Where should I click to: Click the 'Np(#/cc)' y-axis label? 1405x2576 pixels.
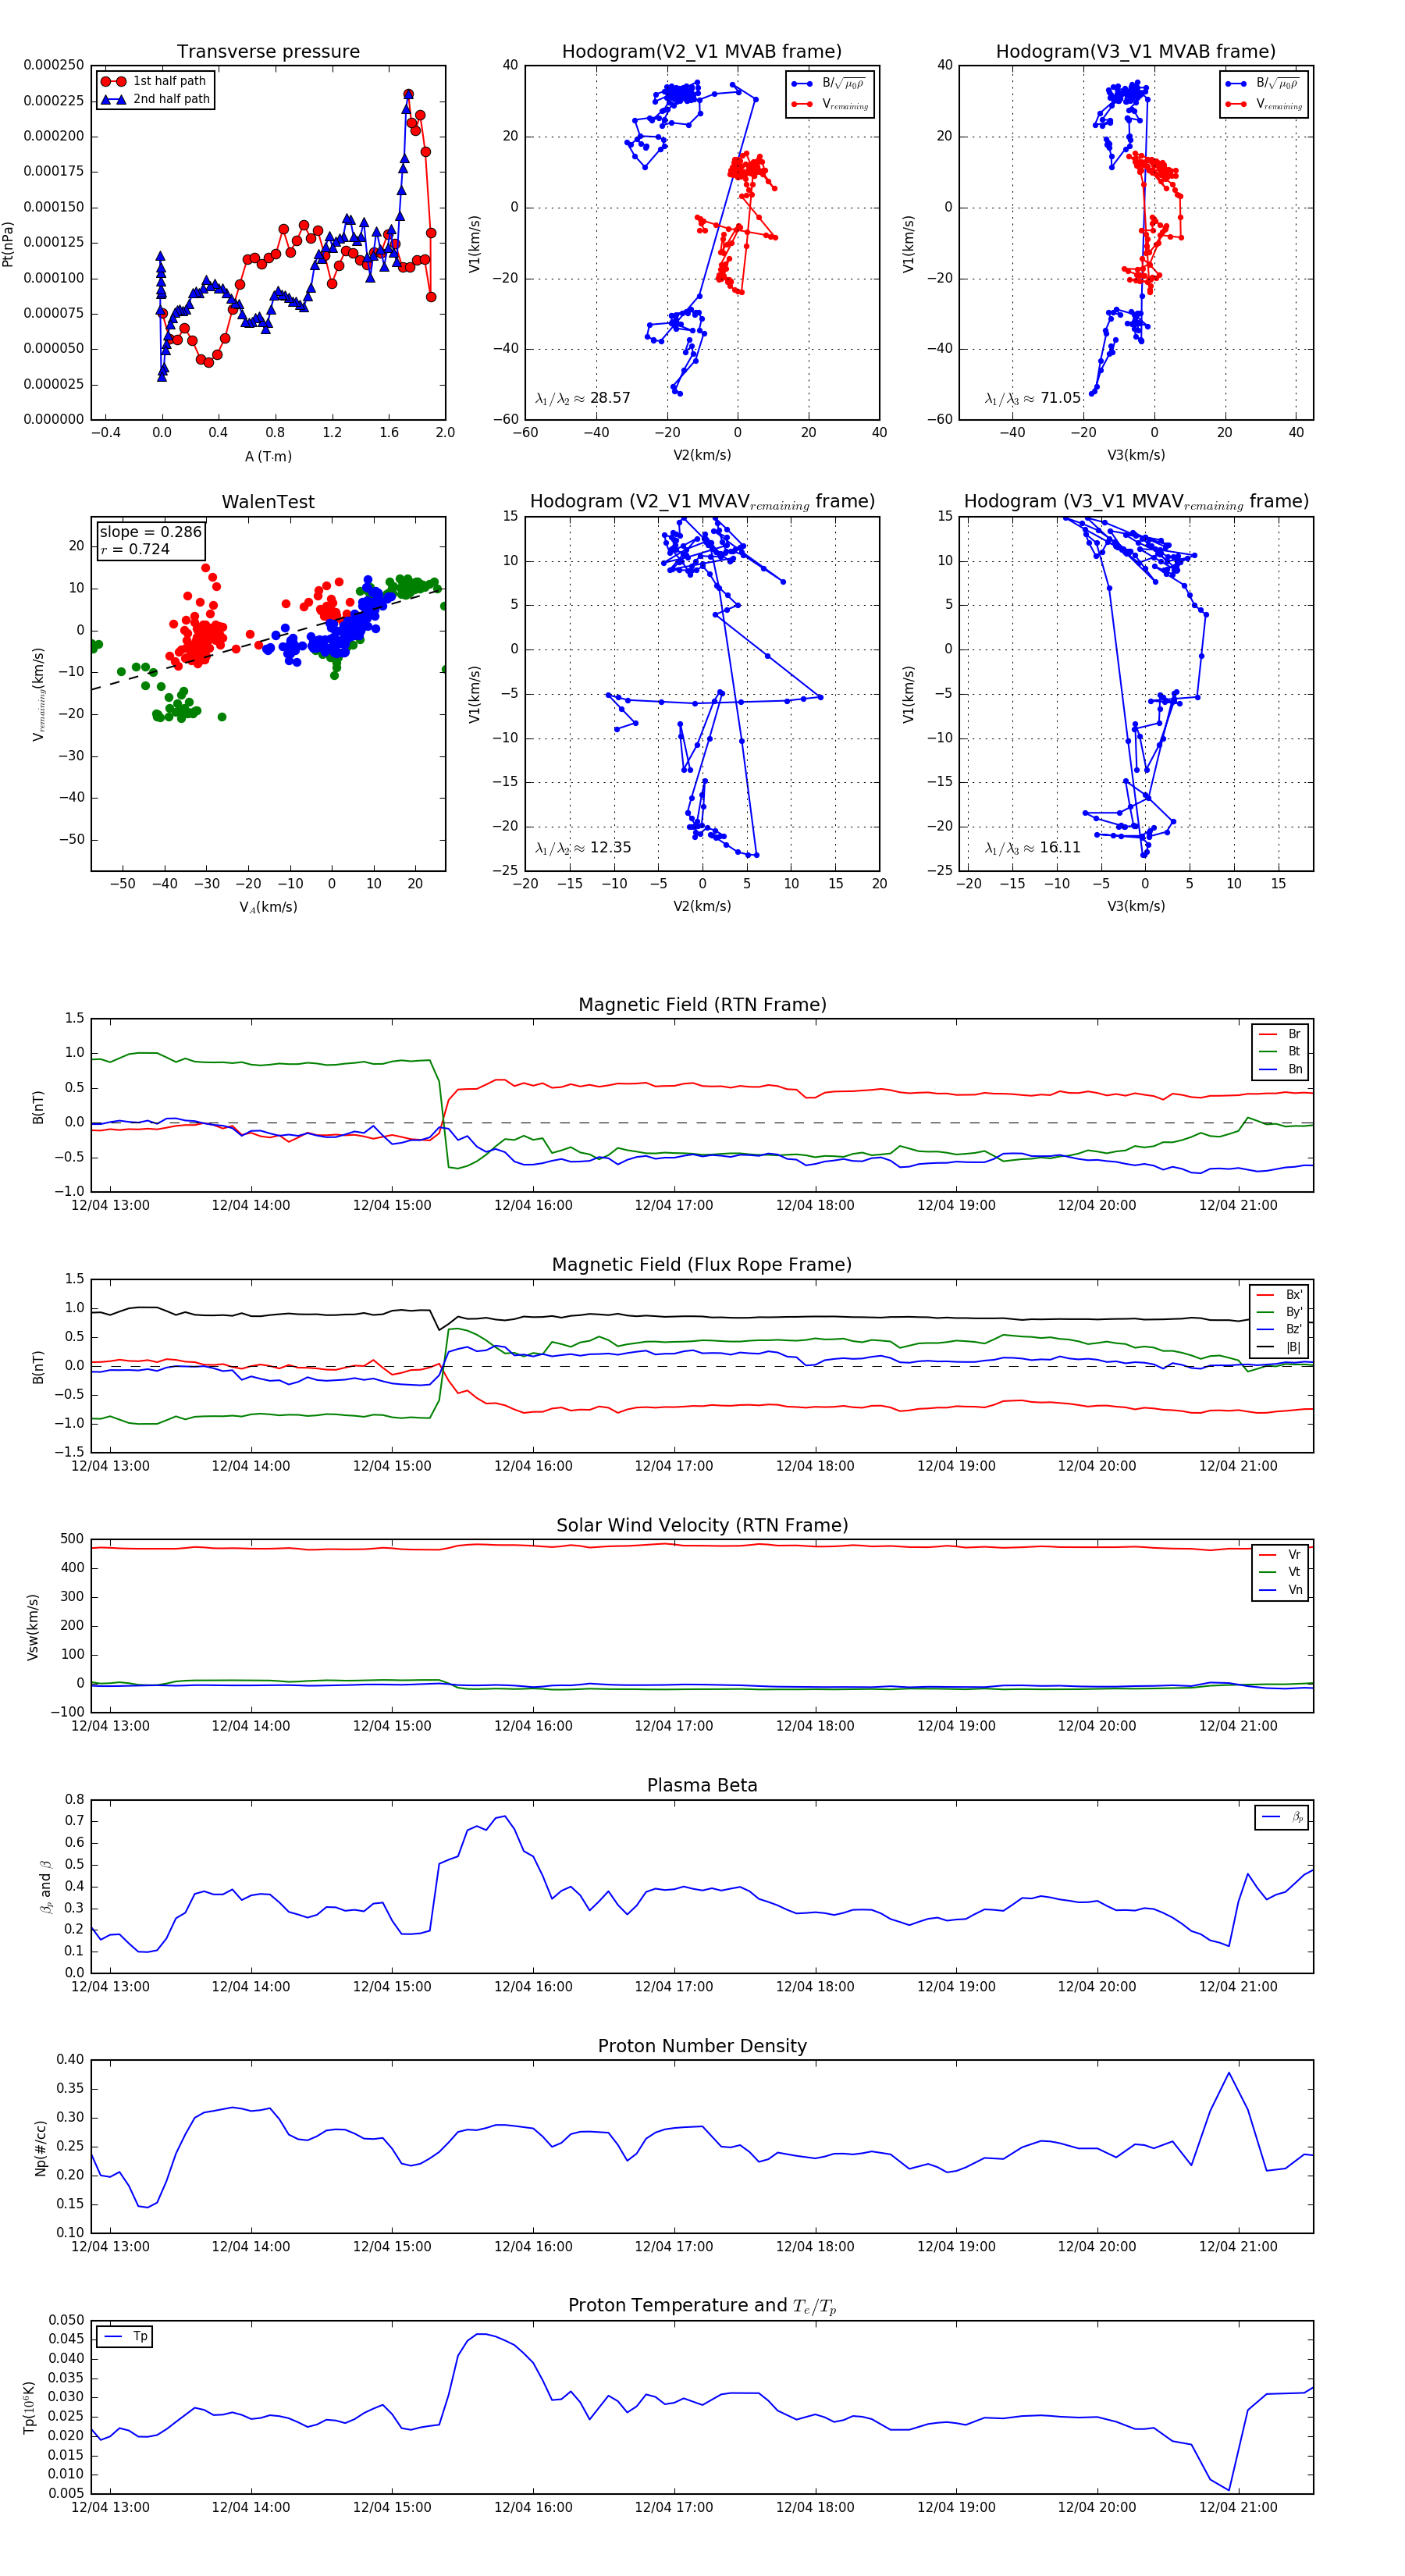coord(40,2147)
